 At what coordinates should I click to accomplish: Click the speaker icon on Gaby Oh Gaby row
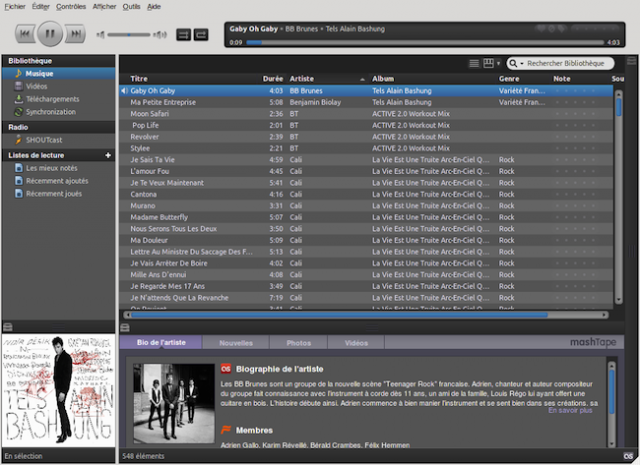(124, 91)
